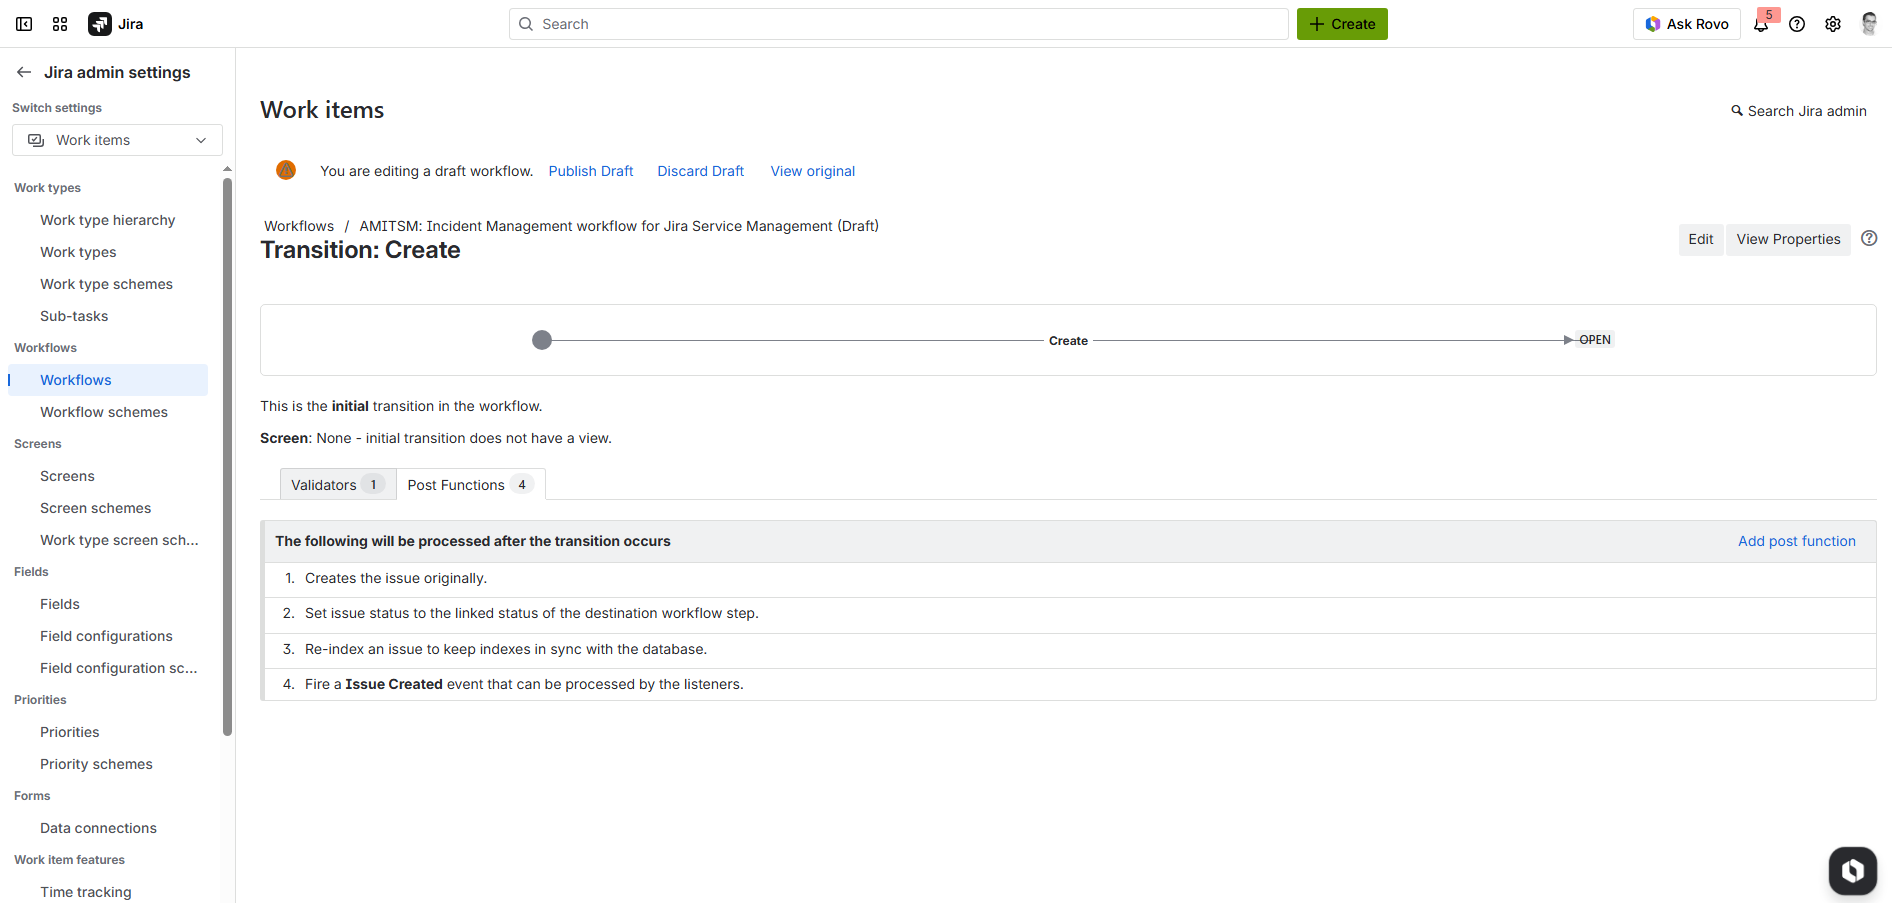The height and width of the screenshot is (903, 1892).
Task: Click the 'Creates the issue originally.' row
Action: (1068, 579)
